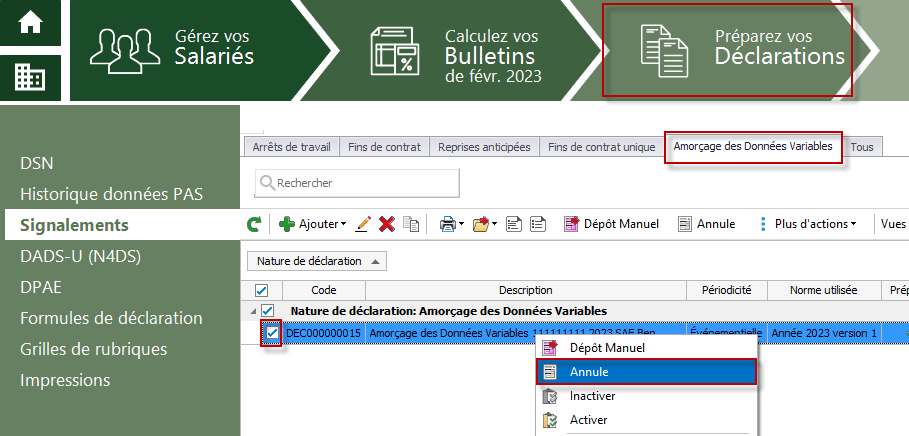909x436 pixels.
Task: Click context menu Activer icon
Action: (550, 420)
